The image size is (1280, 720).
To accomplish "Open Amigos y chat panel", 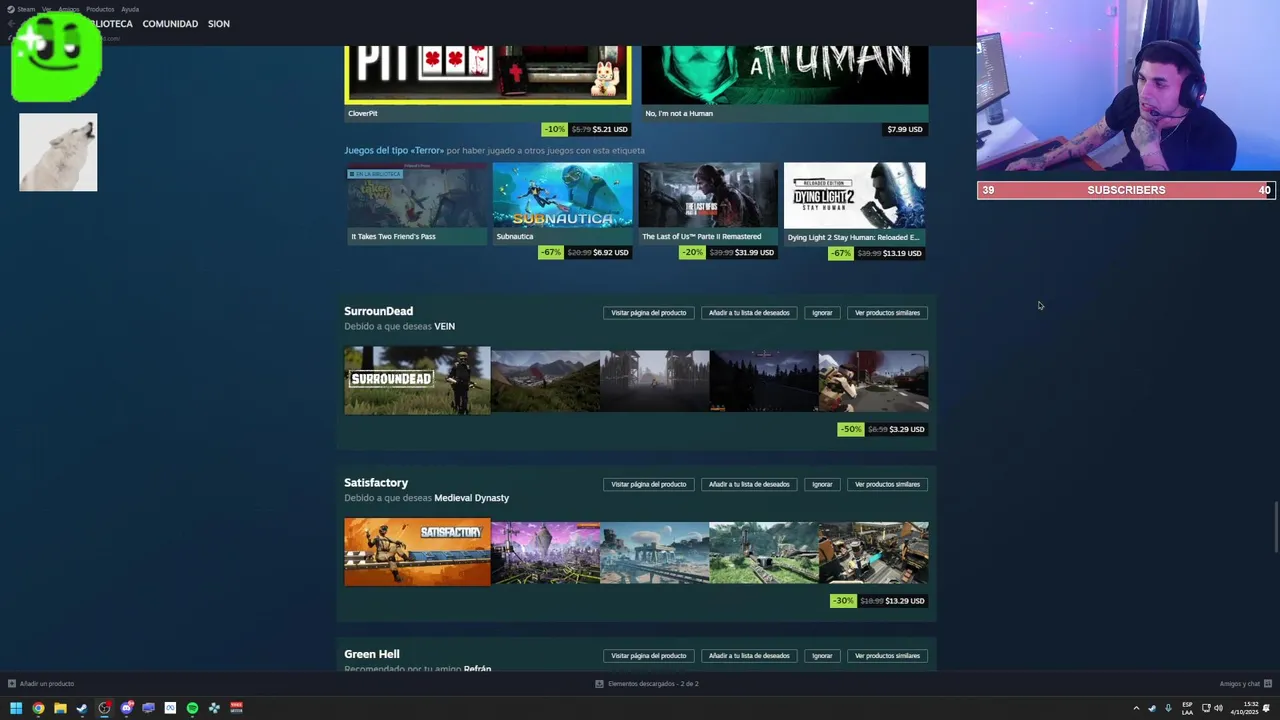I will [x=1245, y=684].
